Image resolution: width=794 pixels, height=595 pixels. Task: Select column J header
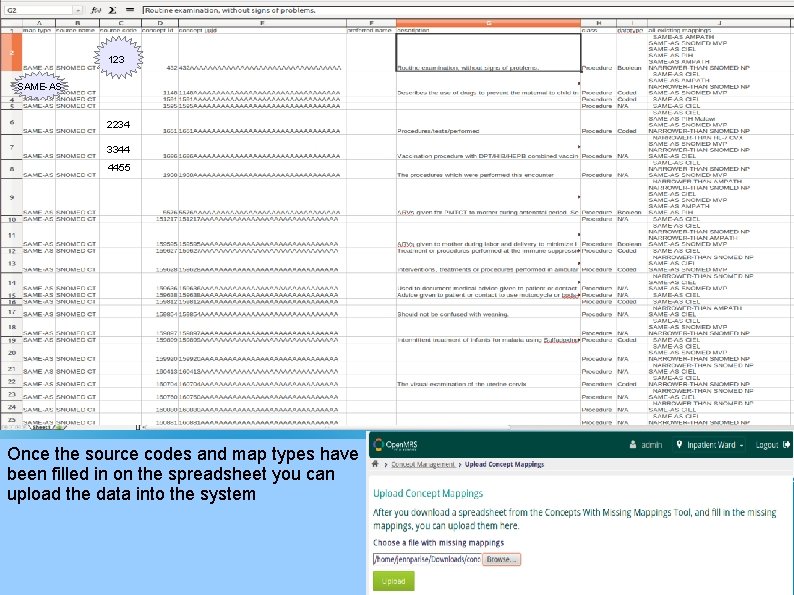(x=720, y=23)
